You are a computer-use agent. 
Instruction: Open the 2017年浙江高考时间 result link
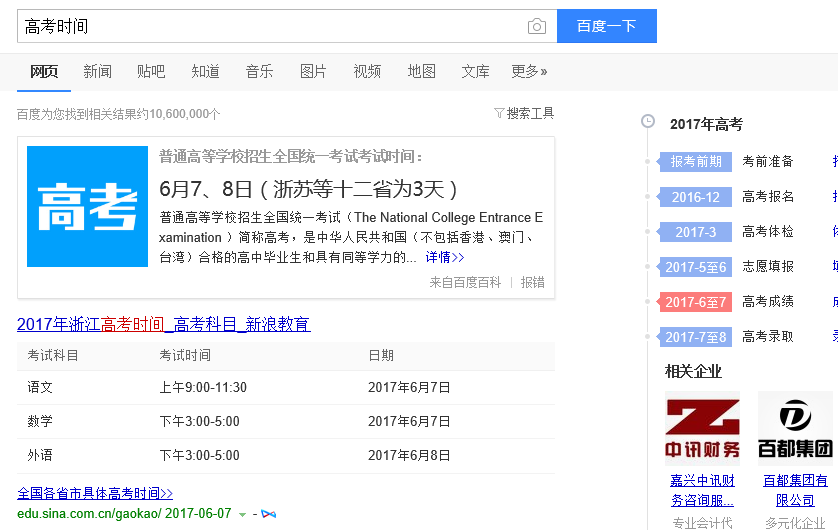tap(163, 324)
